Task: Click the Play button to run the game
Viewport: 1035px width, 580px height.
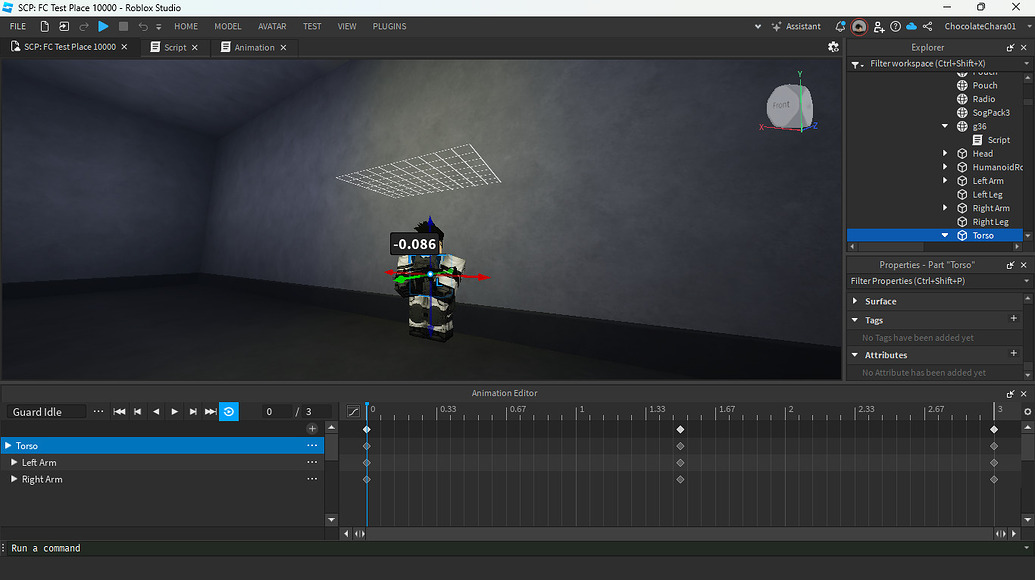Action: pos(104,27)
